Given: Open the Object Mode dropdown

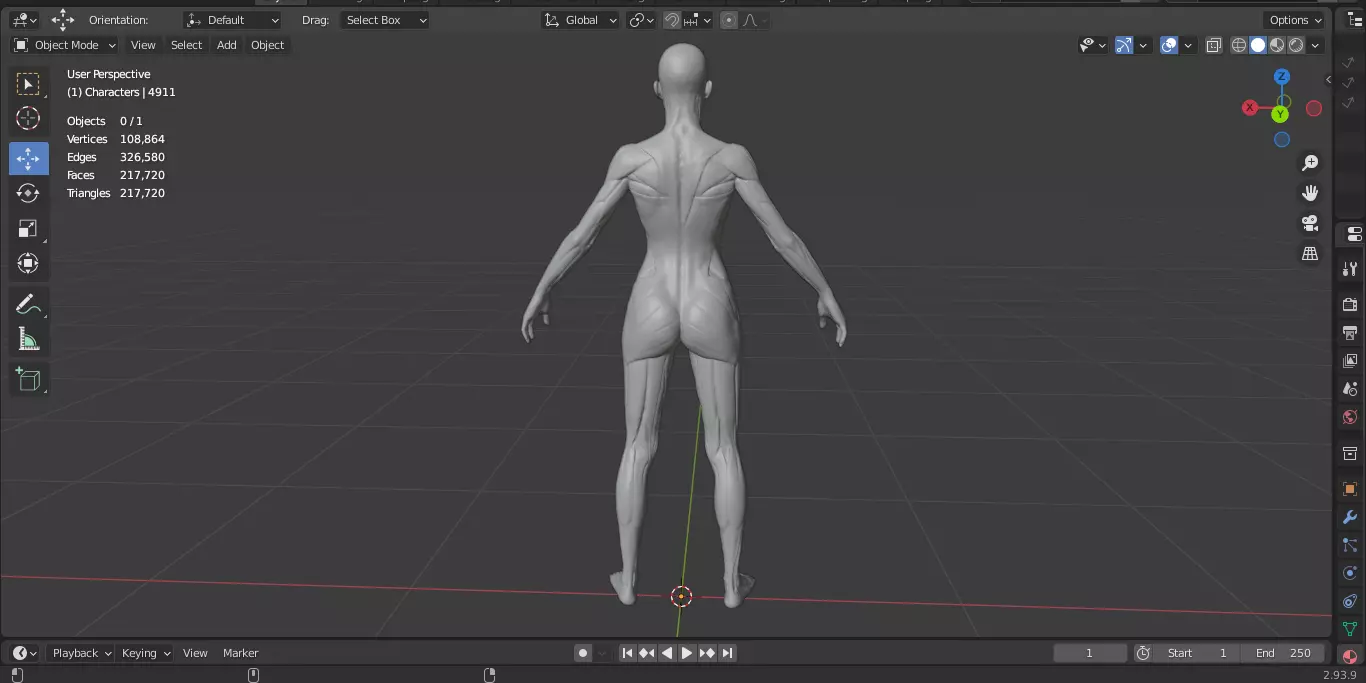Looking at the screenshot, I should 65,45.
